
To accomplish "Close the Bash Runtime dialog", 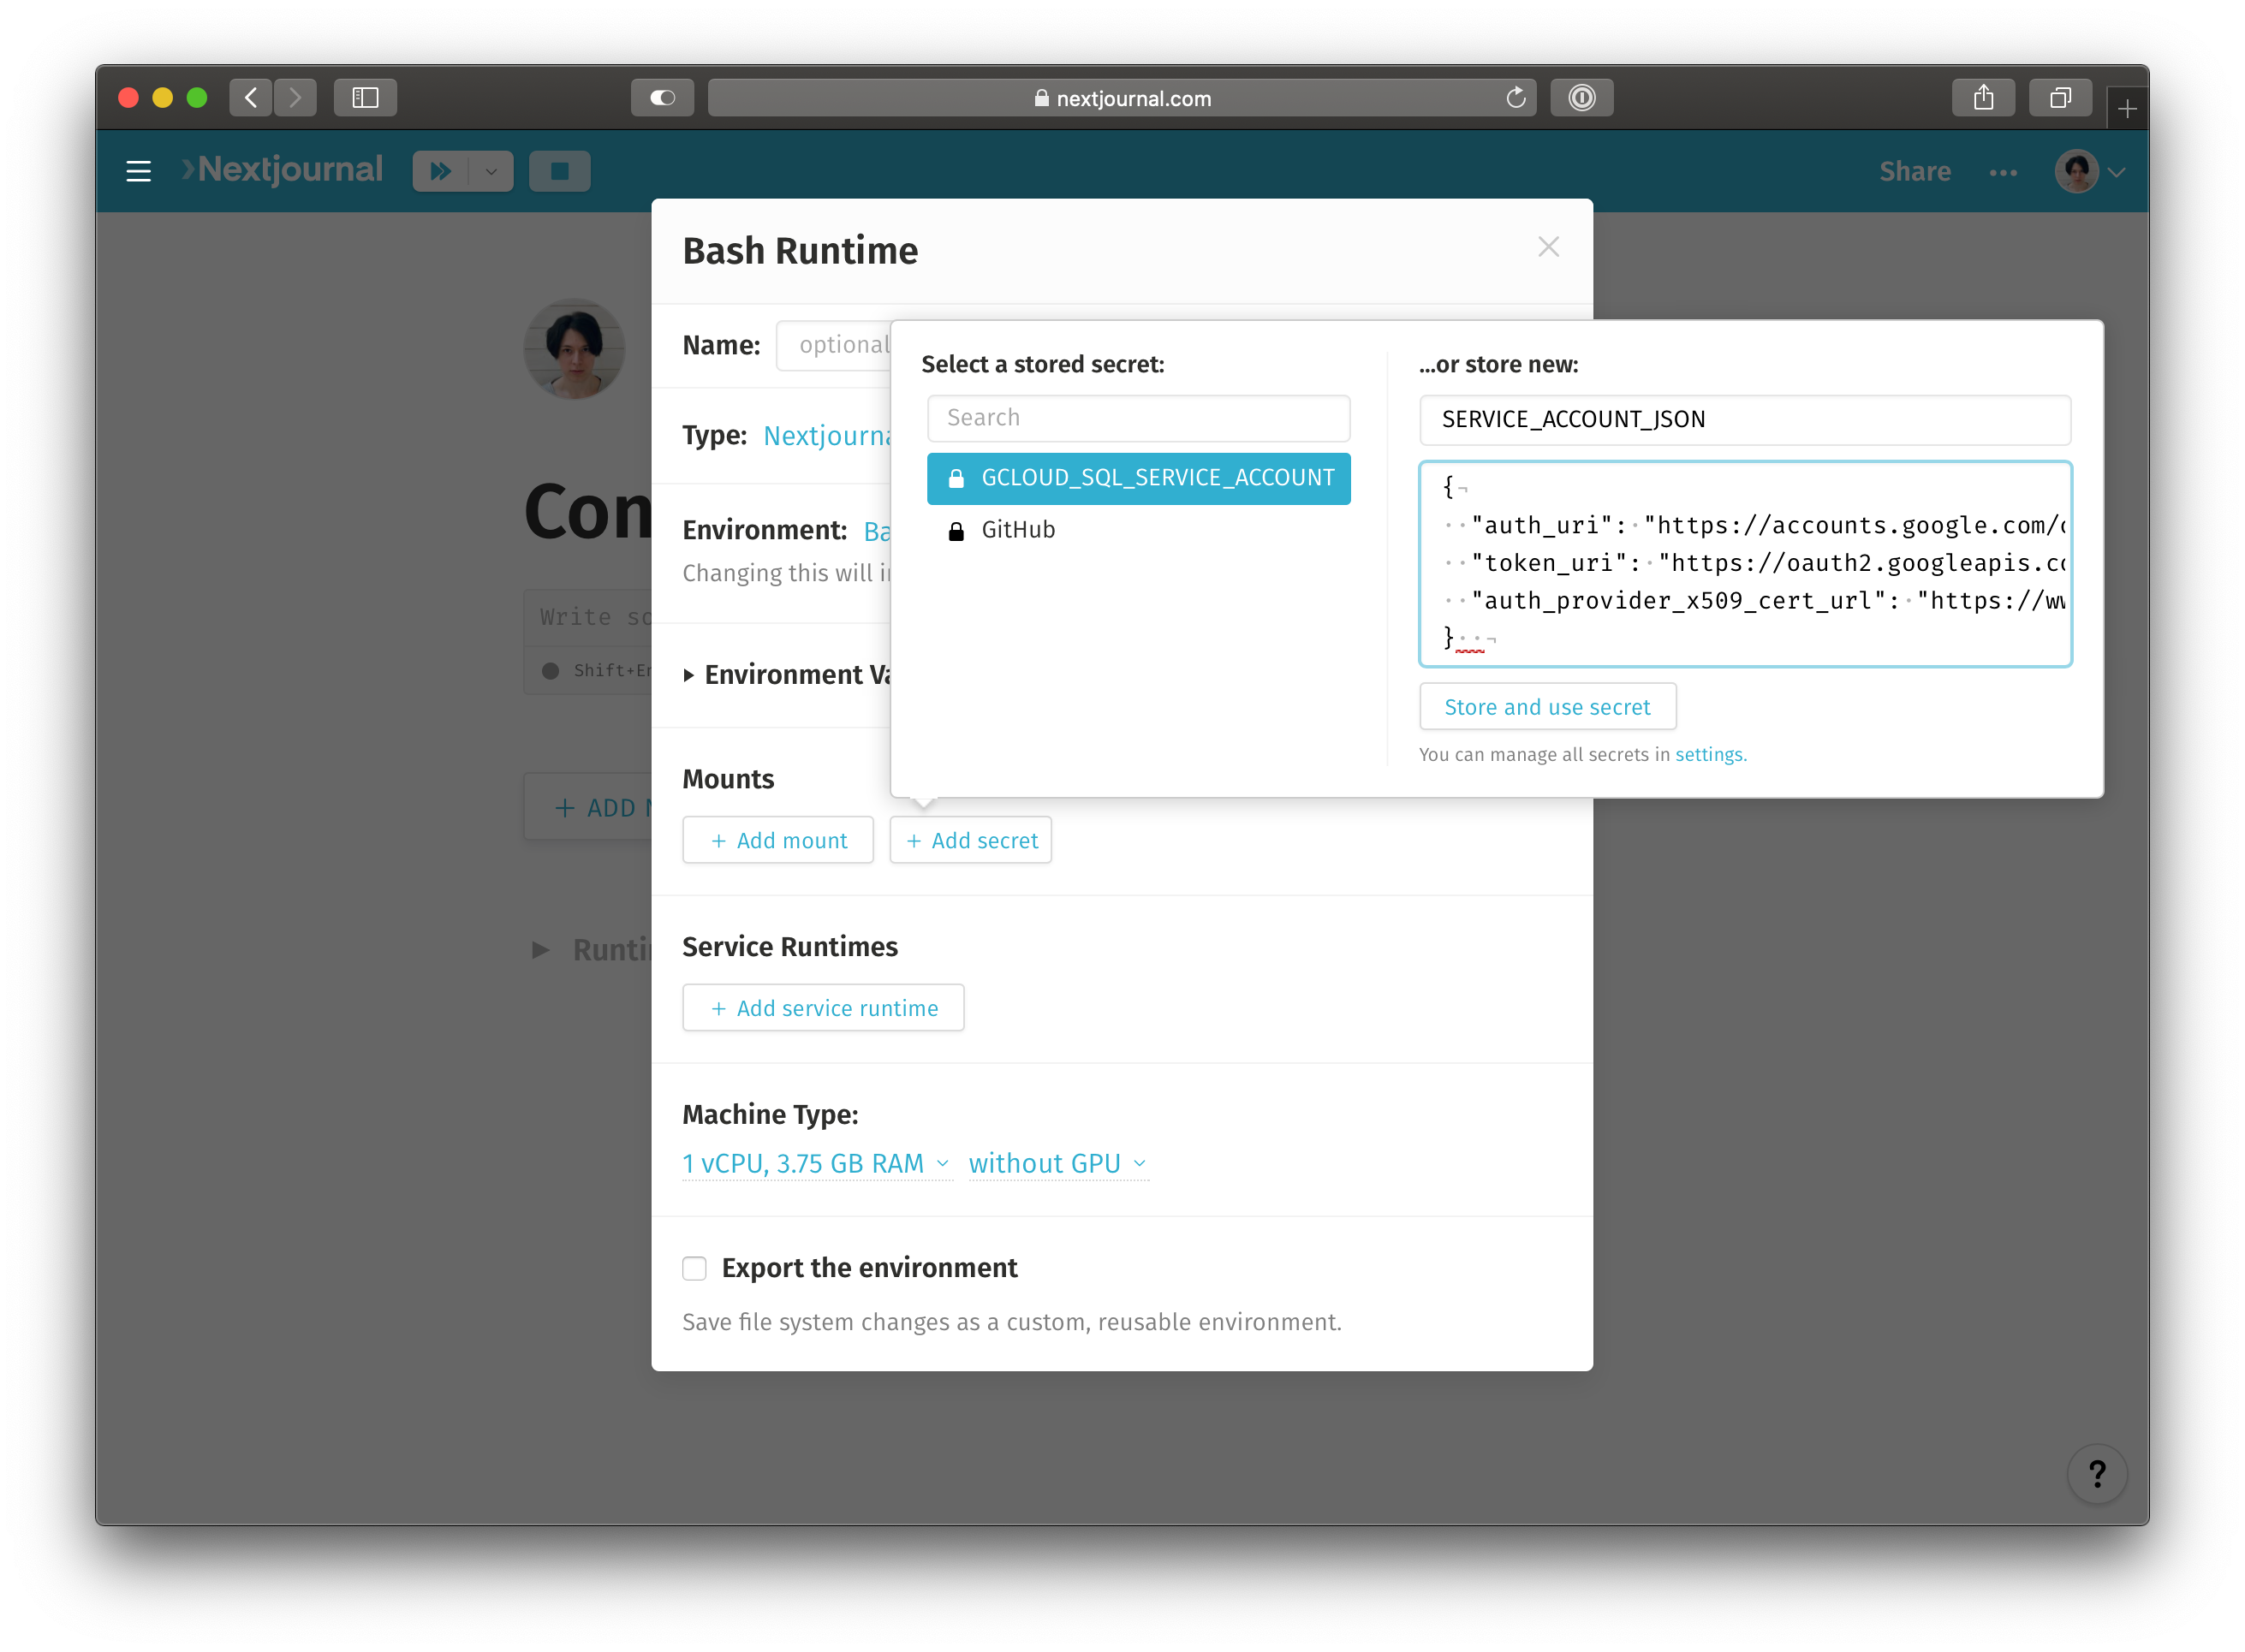I will coord(1548,247).
